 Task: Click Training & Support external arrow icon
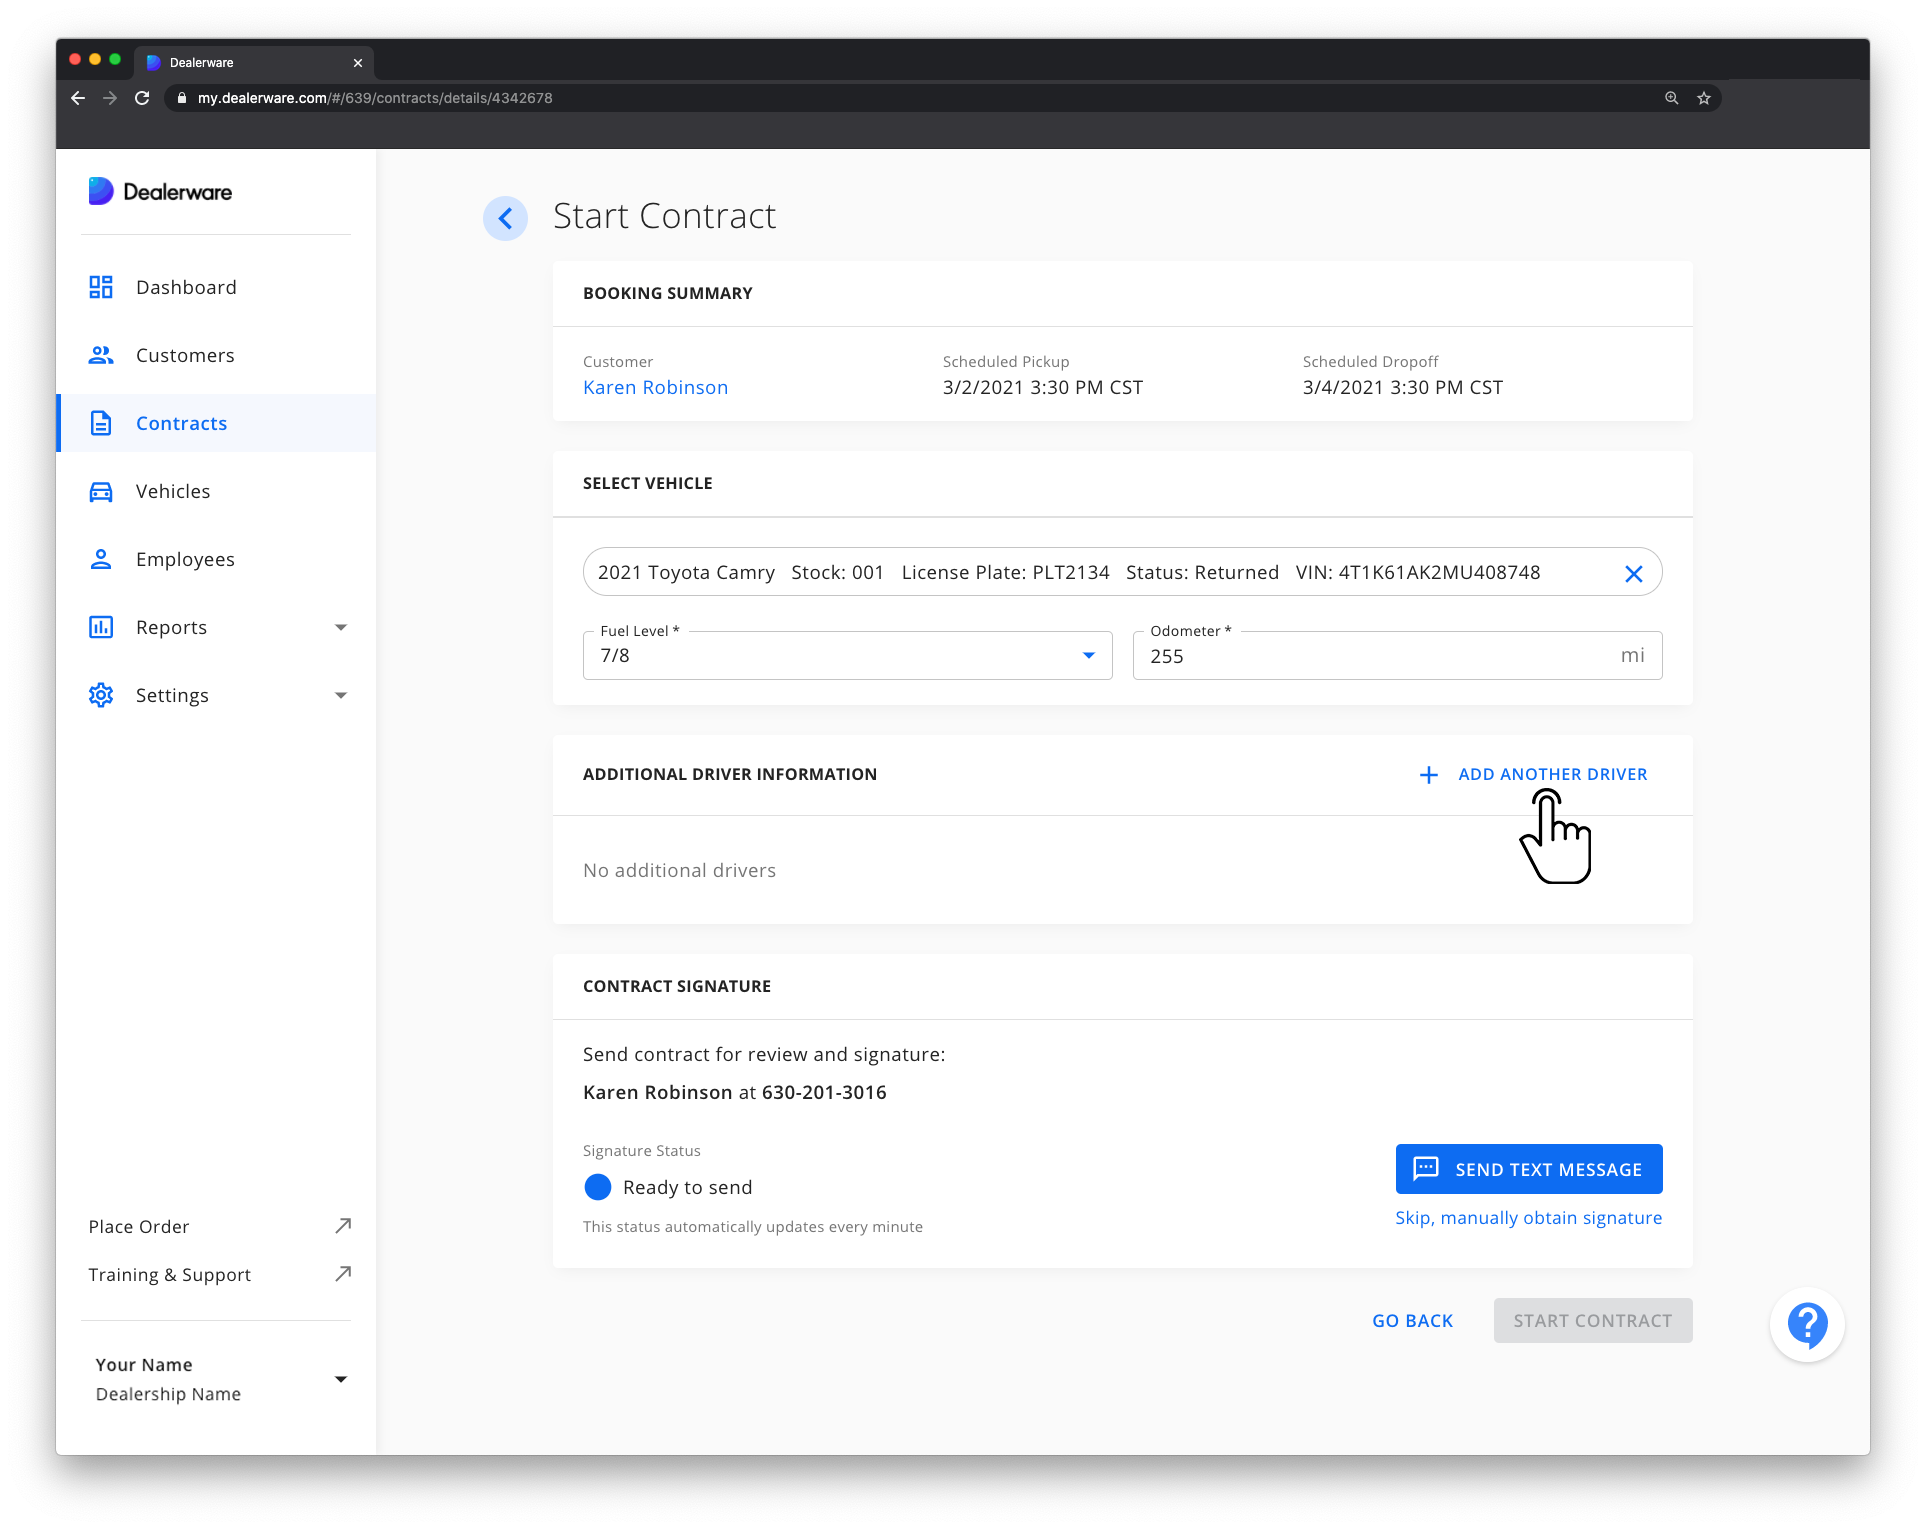point(343,1273)
